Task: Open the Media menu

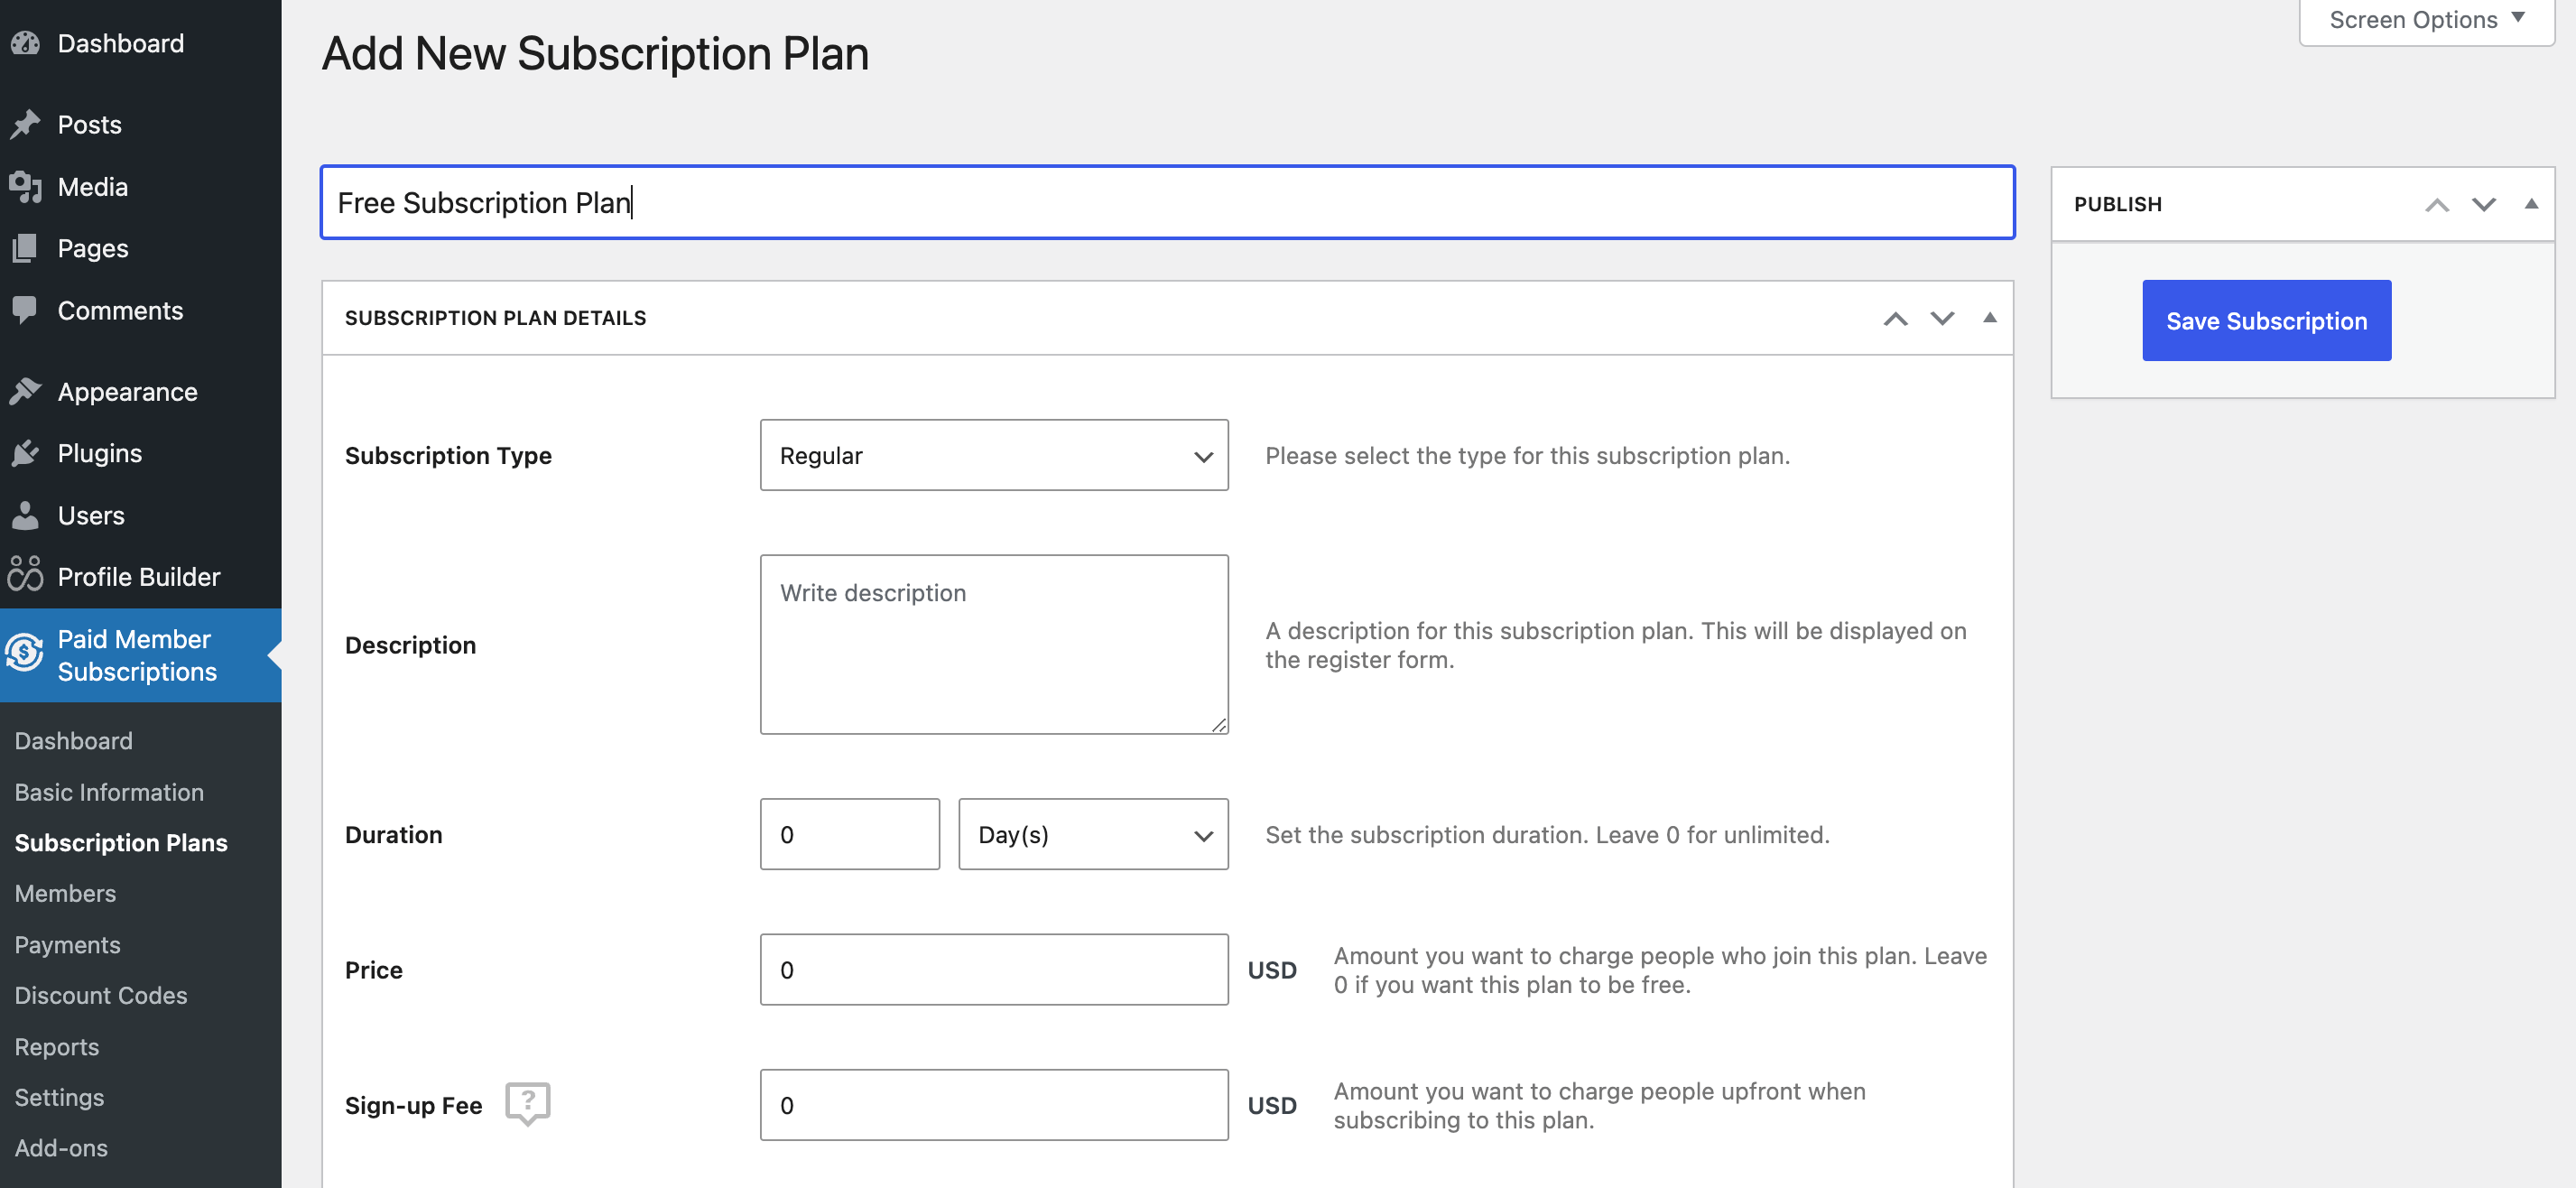Action: click(x=92, y=187)
